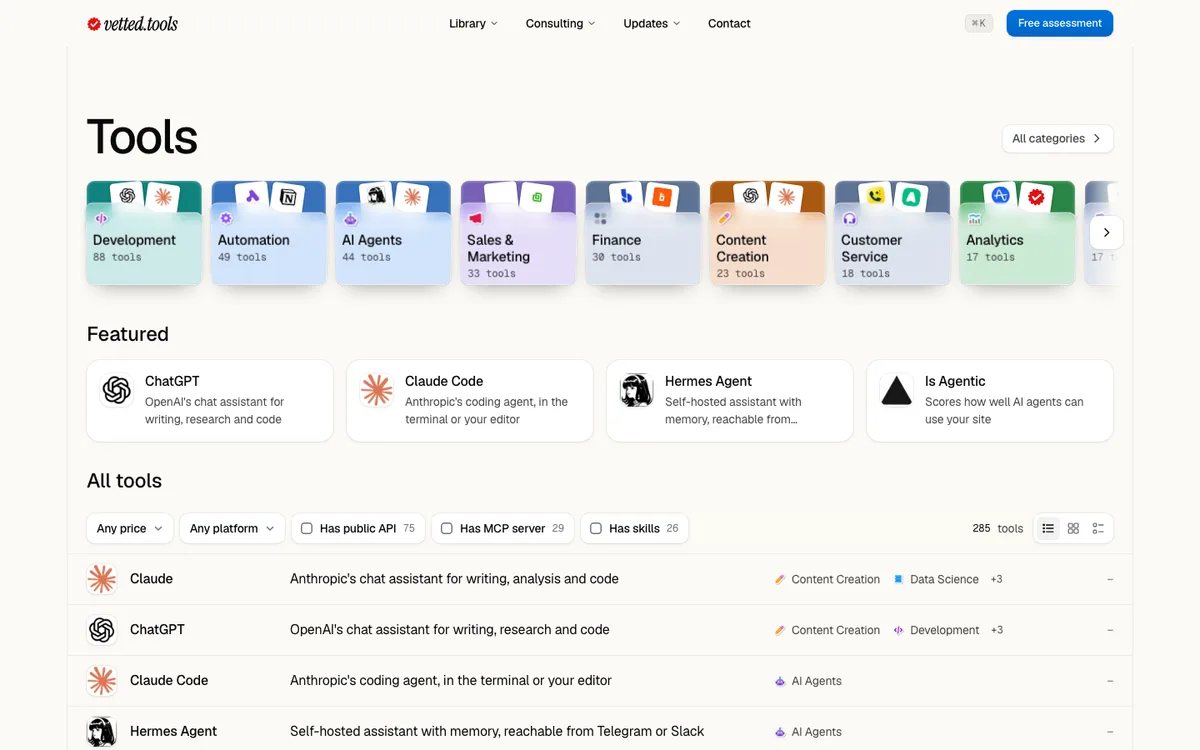Open the Finance category card

tap(643, 233)
